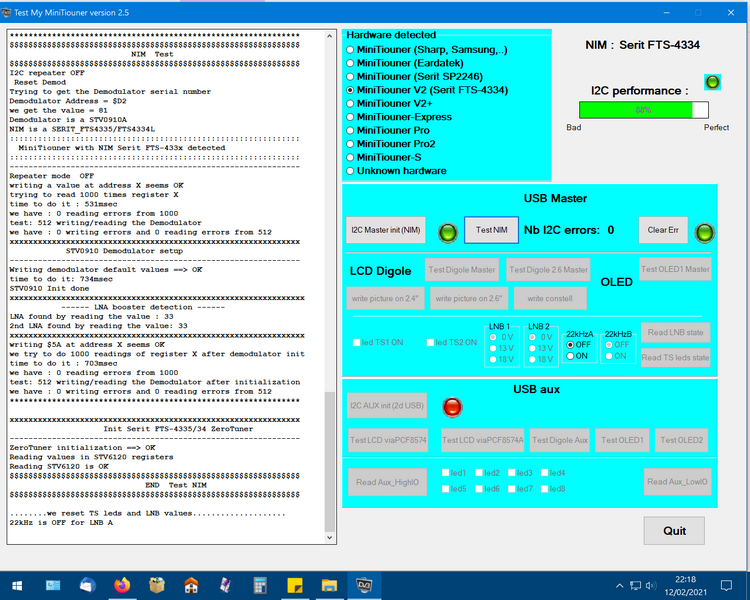Viewport: 750px width, 600px height.
Task: Toggle led TS2 ON checkbox
Action: [452, 343]
